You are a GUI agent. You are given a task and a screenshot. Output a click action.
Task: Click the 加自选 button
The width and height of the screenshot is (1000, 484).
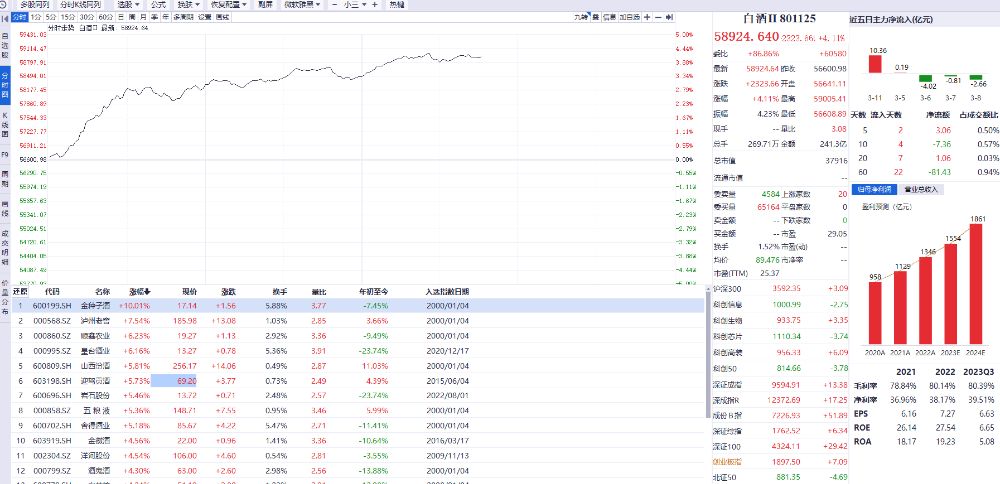[629, 18]
